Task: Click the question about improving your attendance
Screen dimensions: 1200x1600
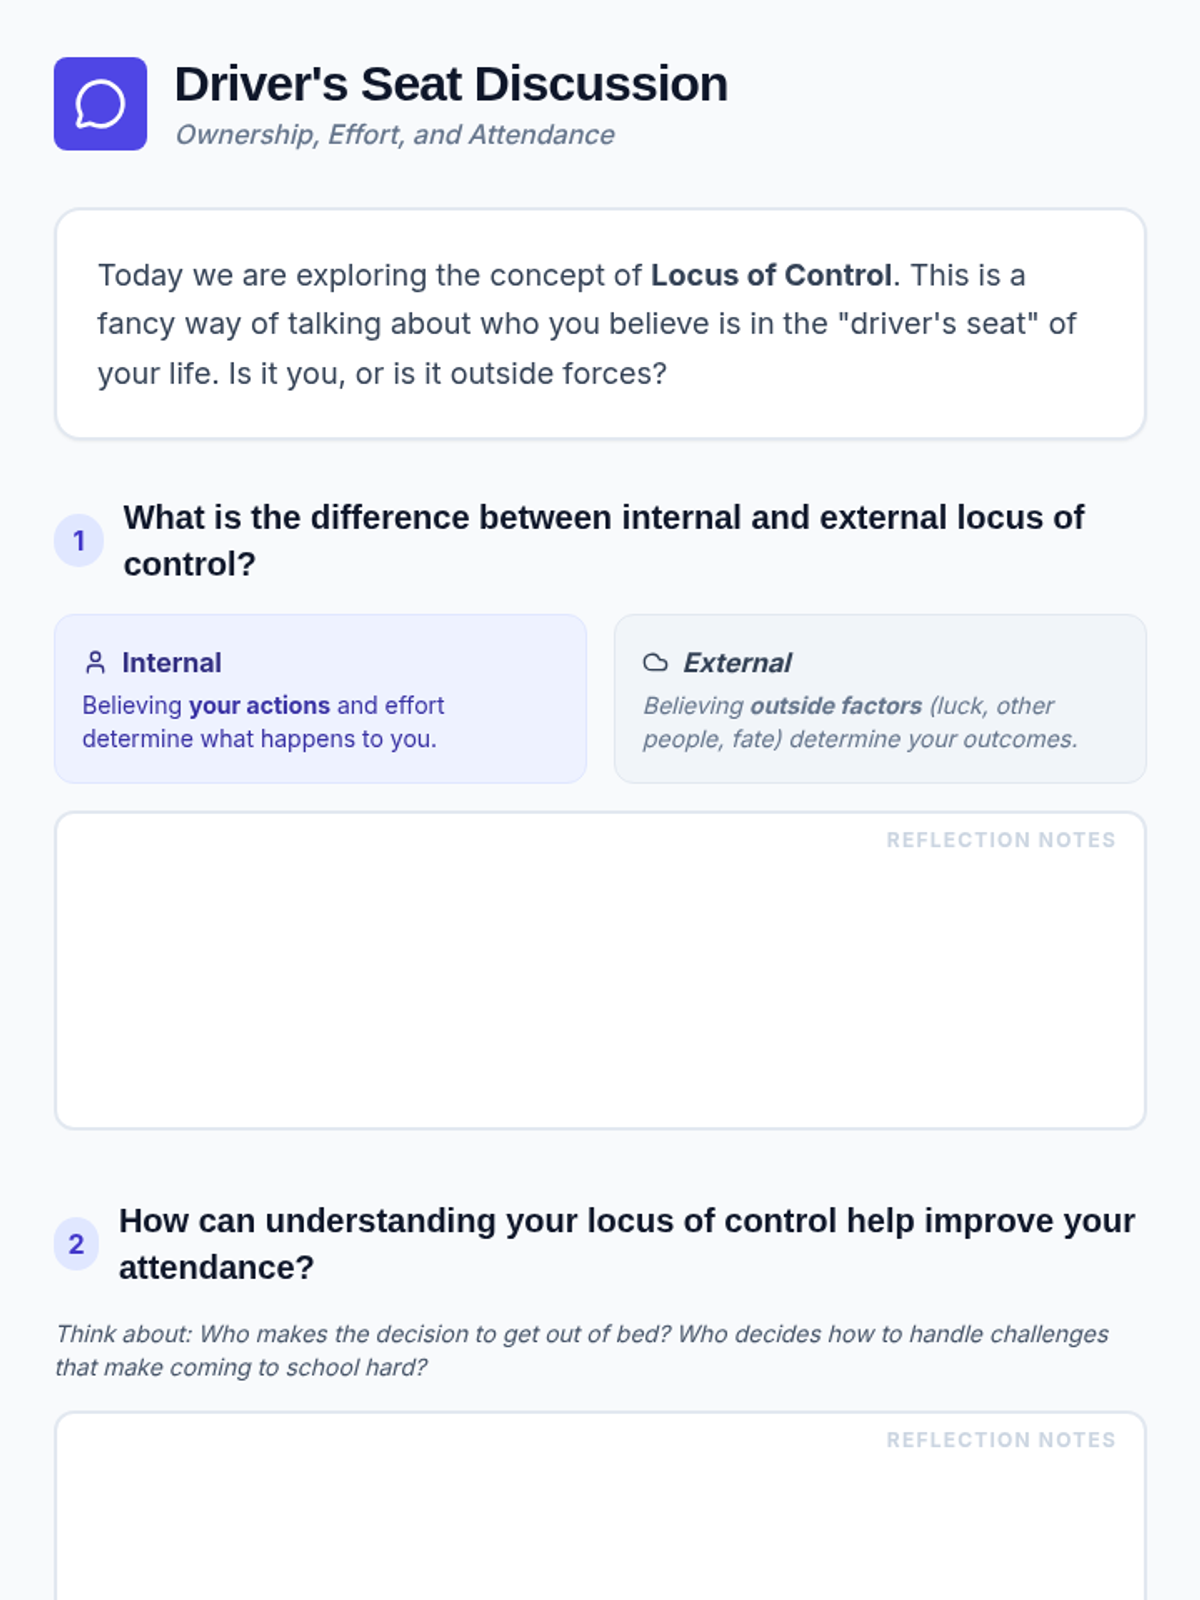Action: click(626, 1243)
